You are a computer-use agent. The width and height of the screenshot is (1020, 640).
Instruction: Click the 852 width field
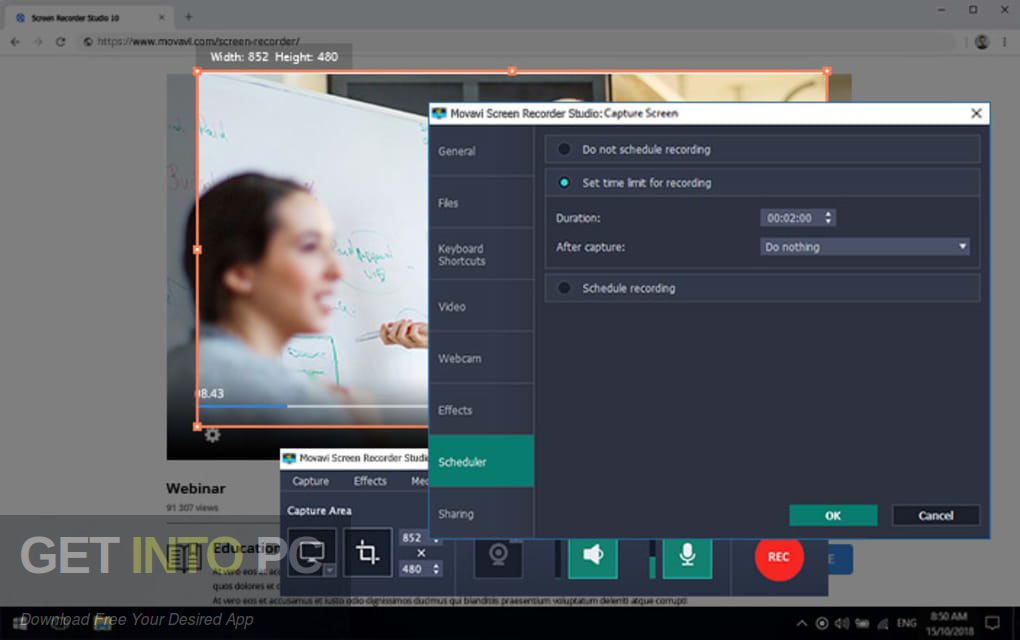tap(412, 538)
